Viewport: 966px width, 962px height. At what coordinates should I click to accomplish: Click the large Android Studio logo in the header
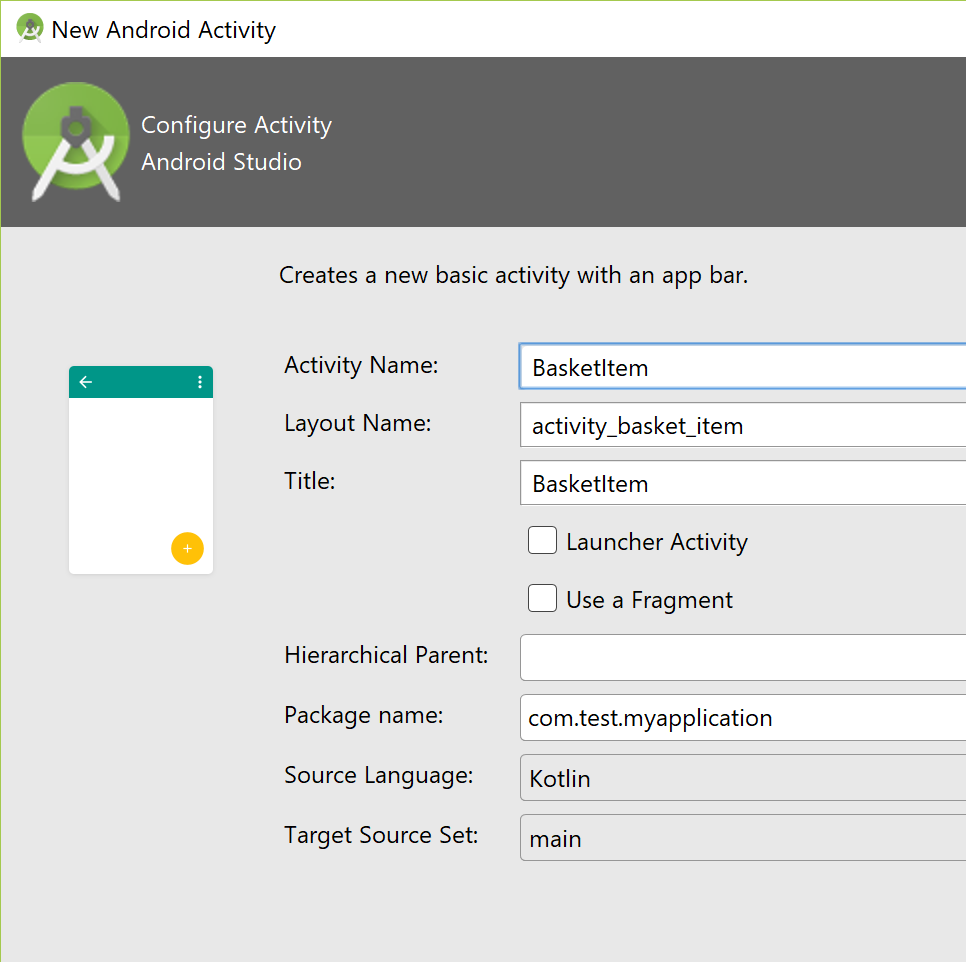tap(76, 141)
